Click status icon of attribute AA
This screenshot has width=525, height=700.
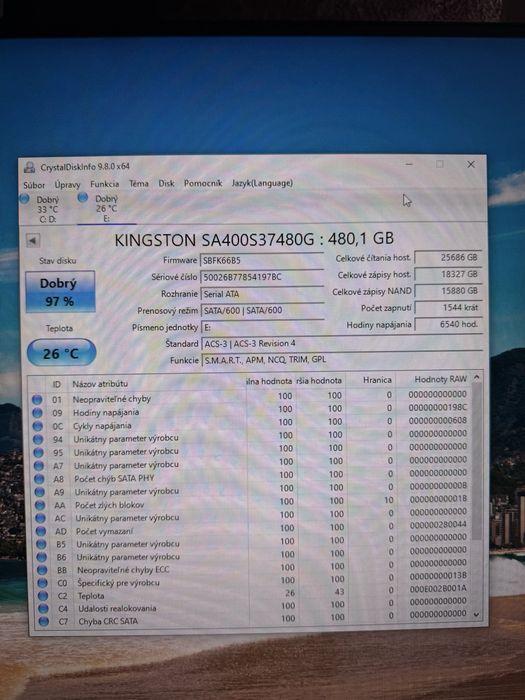click(x=40, y=505)
